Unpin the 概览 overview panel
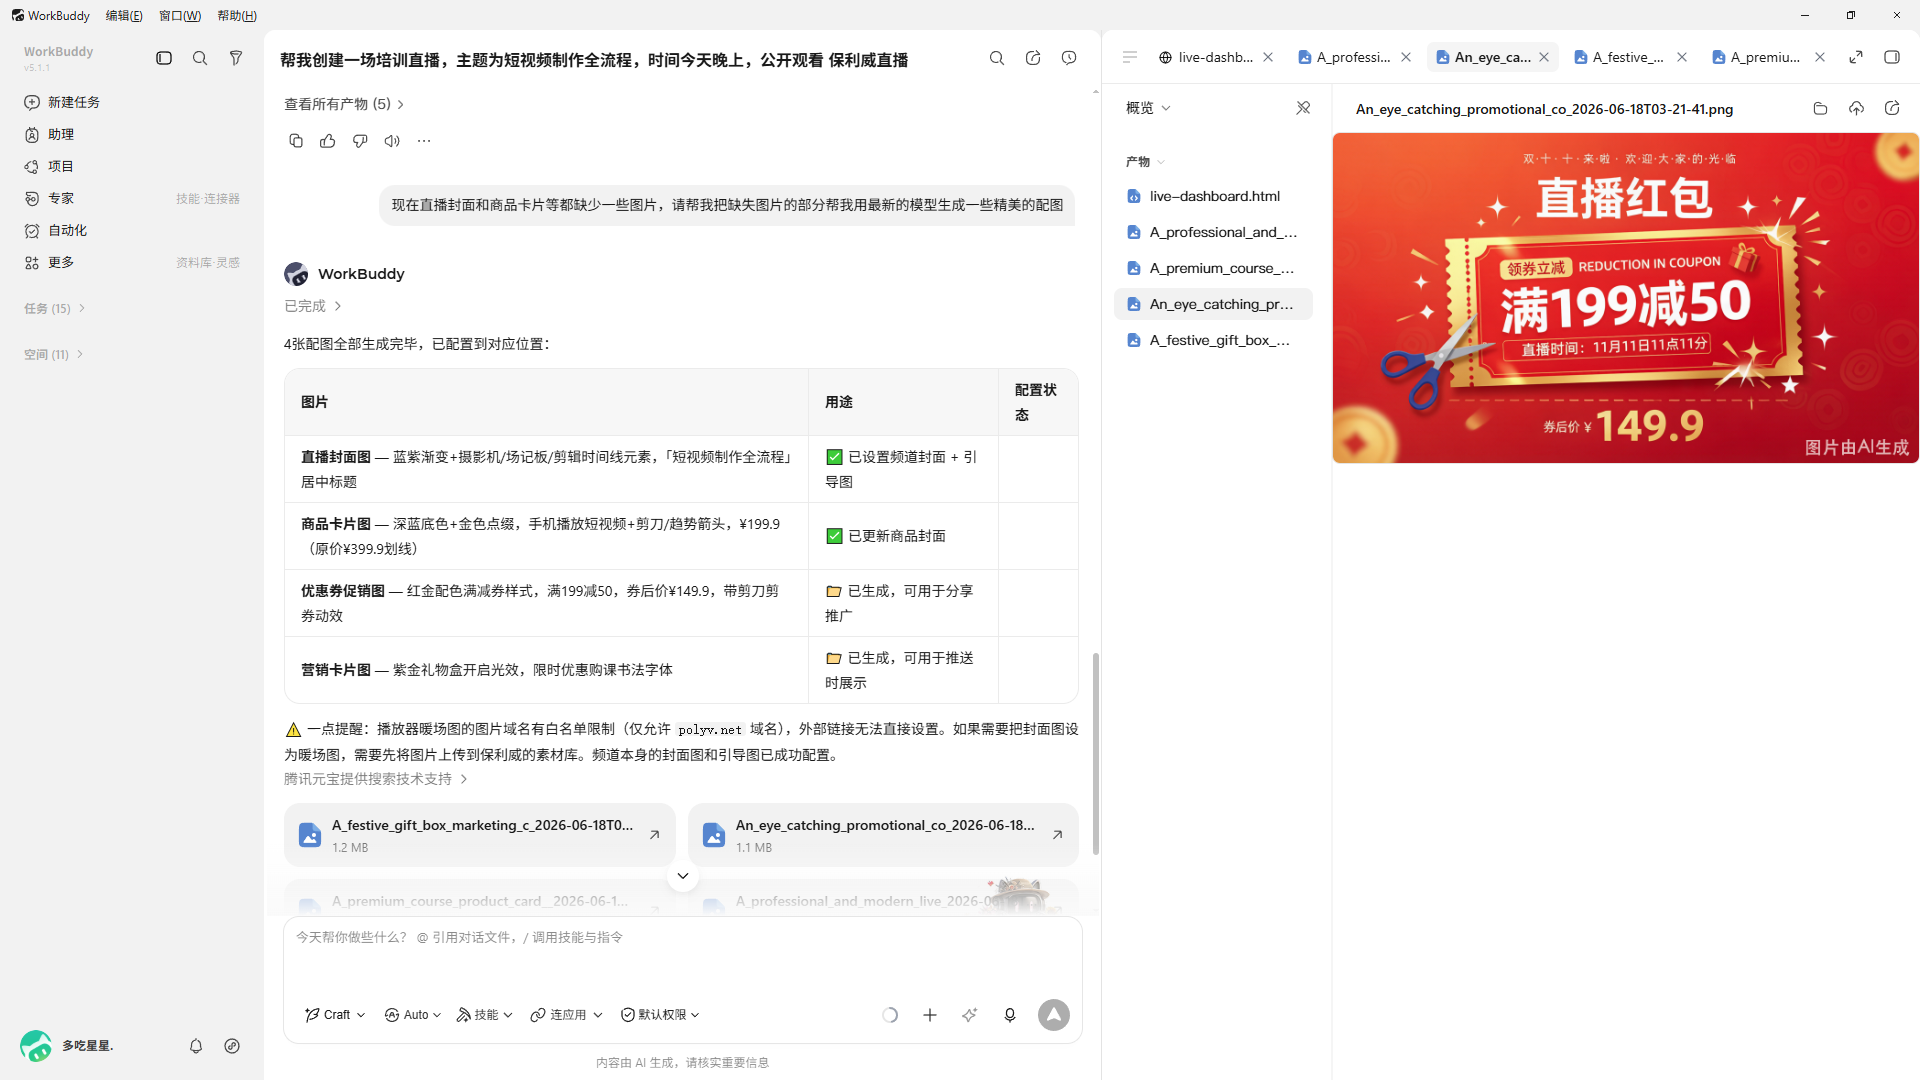 (x=1303, y=108)
